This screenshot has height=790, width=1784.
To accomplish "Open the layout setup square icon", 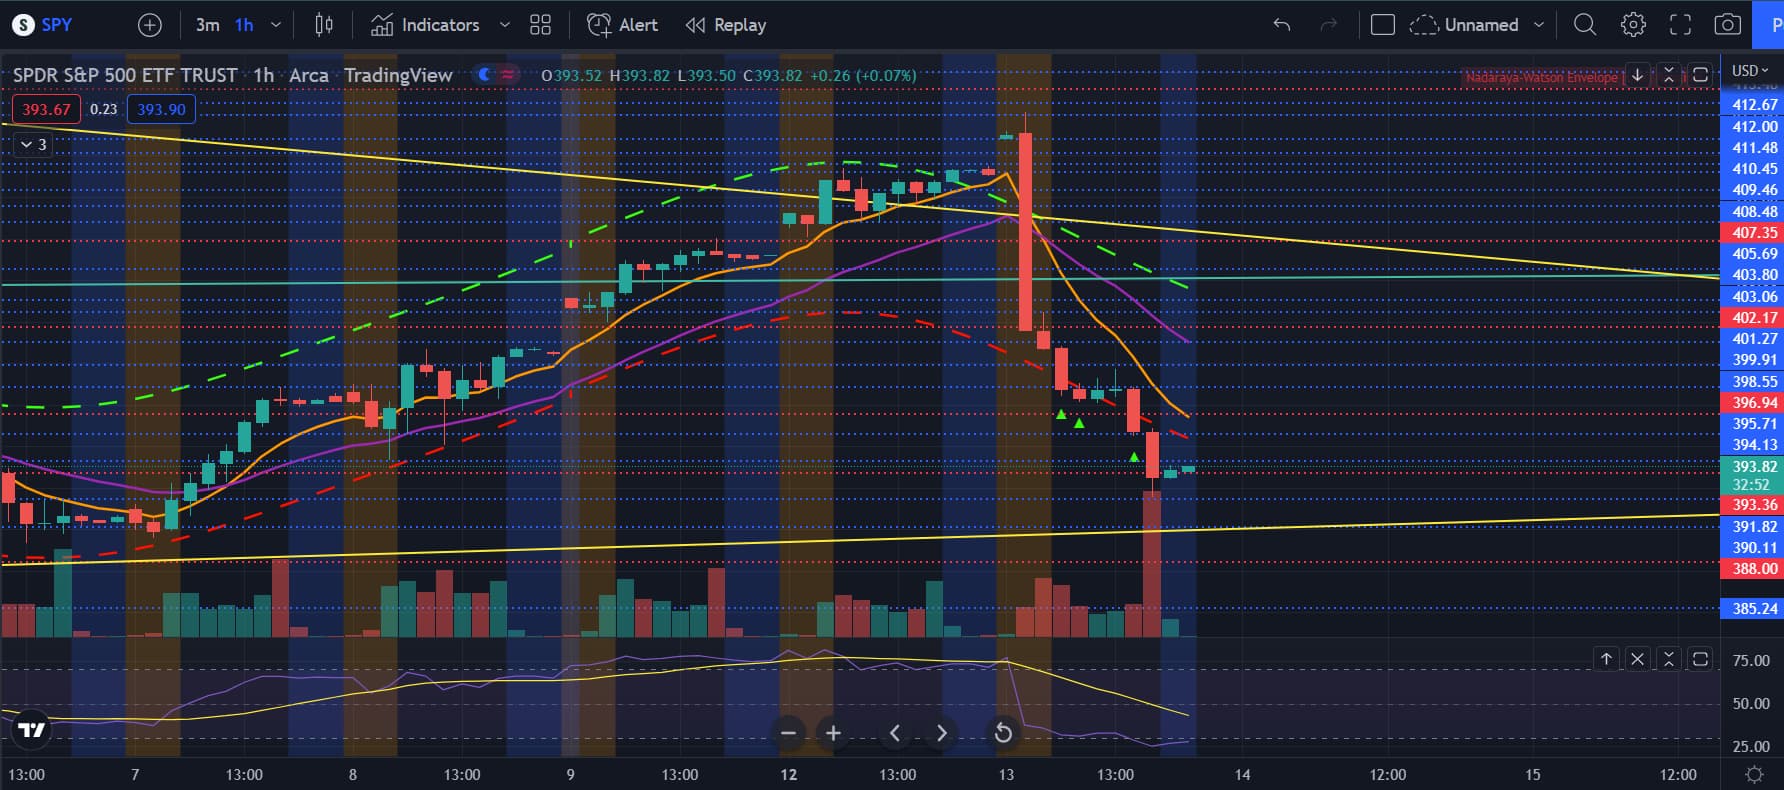I will click(x=1383, y=25).
